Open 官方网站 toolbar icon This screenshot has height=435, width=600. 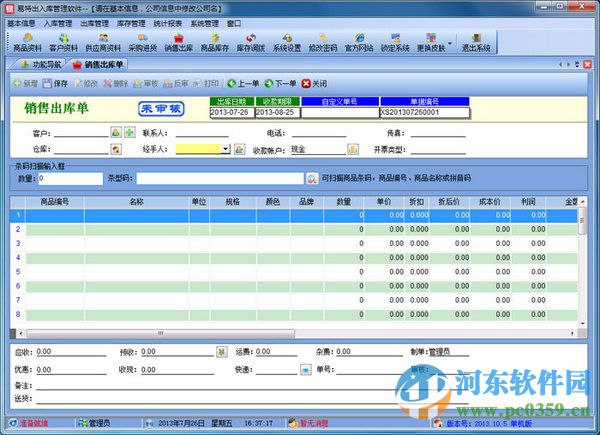[359, 42]
